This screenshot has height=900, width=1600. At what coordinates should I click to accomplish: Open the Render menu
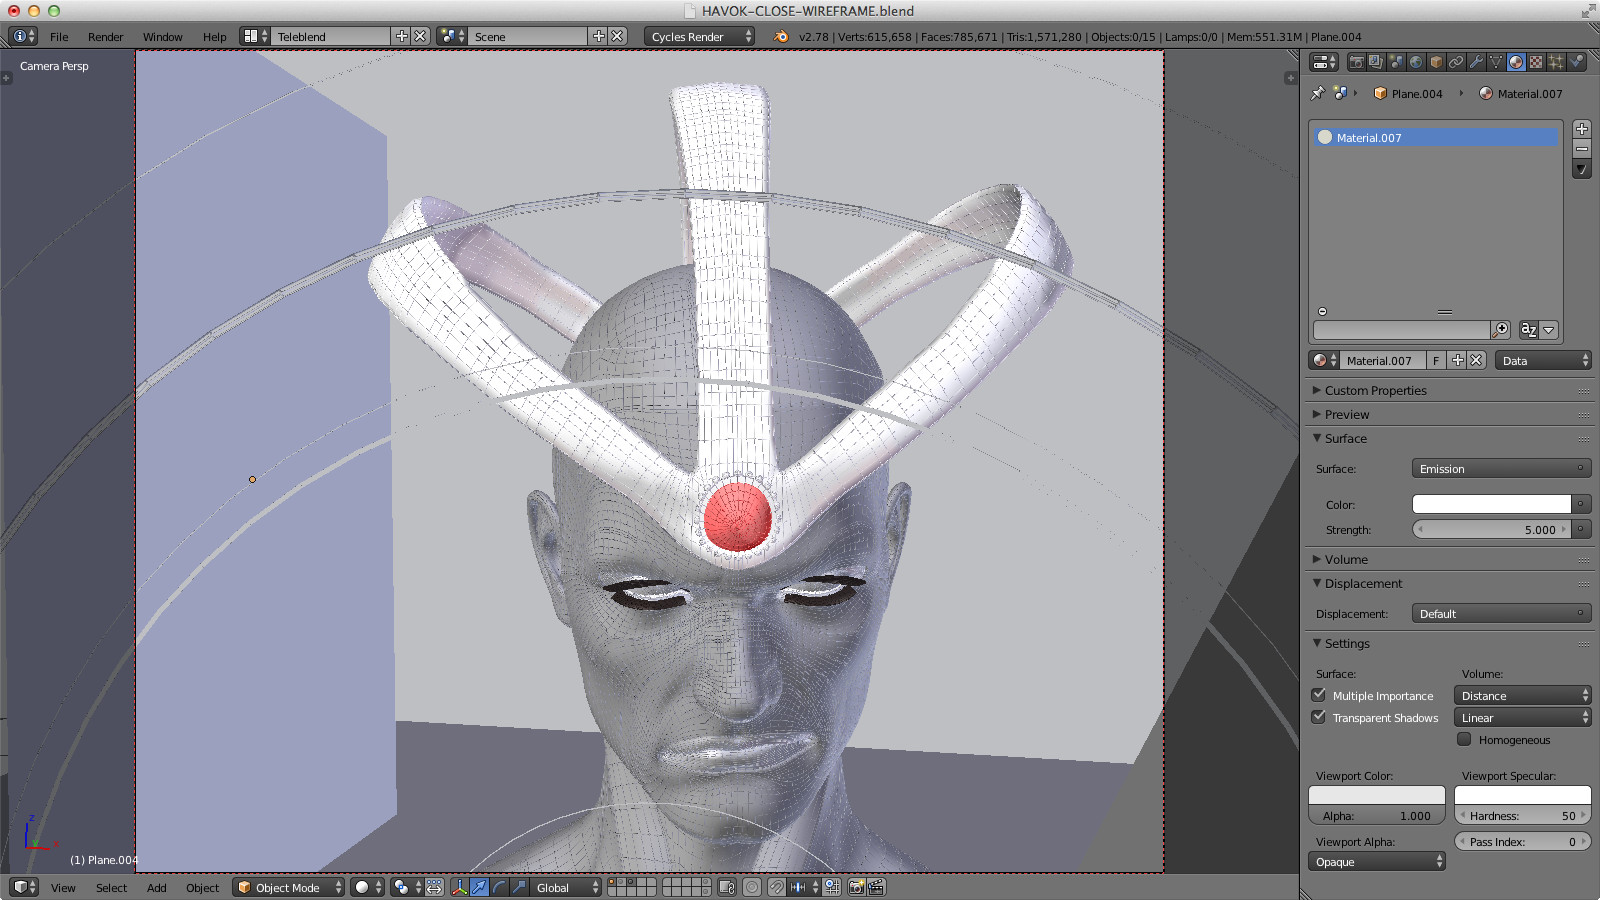coord(105,37)
